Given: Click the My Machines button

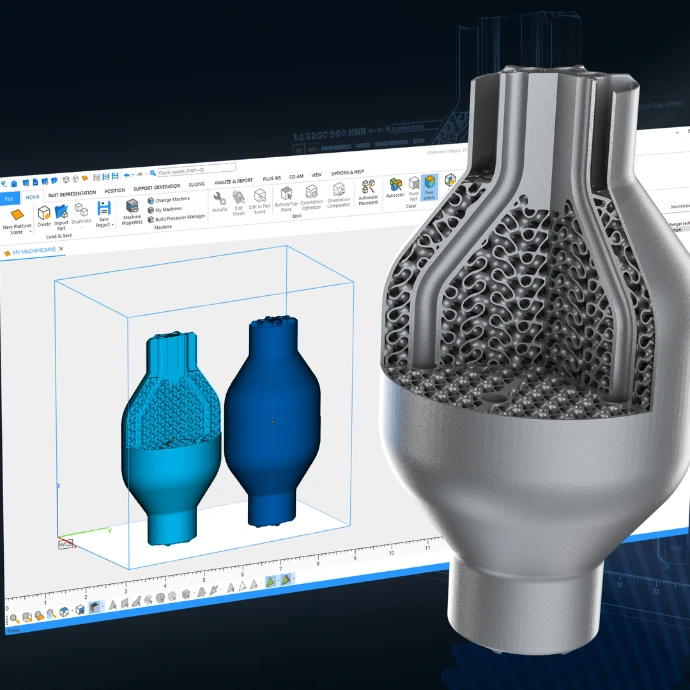Looking at the screenshot, I should click(x=165, y=210).
